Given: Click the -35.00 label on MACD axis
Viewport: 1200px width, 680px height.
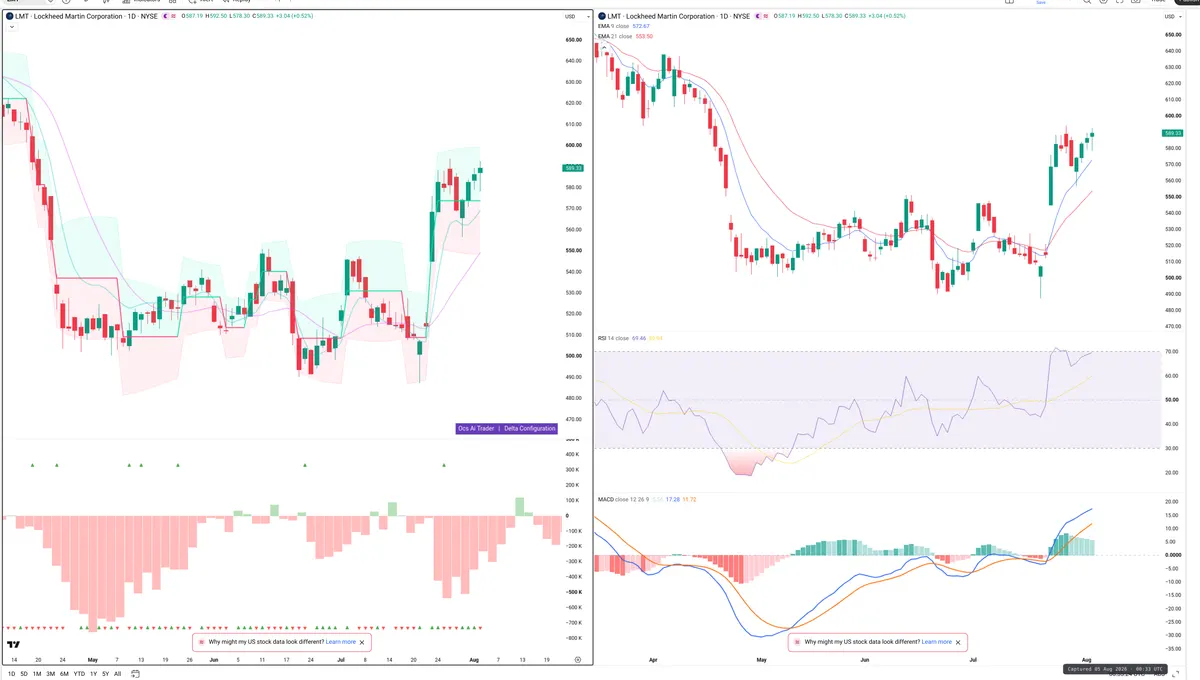Looking at the screenshot, I should (1172, 649).
